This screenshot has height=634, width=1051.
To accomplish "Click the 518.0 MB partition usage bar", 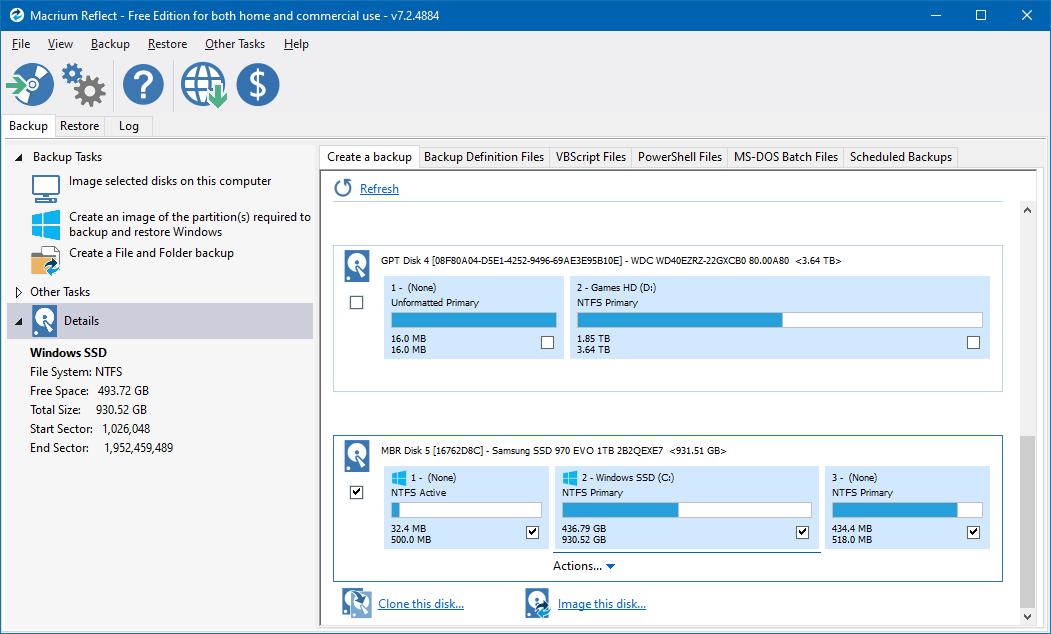I will (x=907, y=510).
